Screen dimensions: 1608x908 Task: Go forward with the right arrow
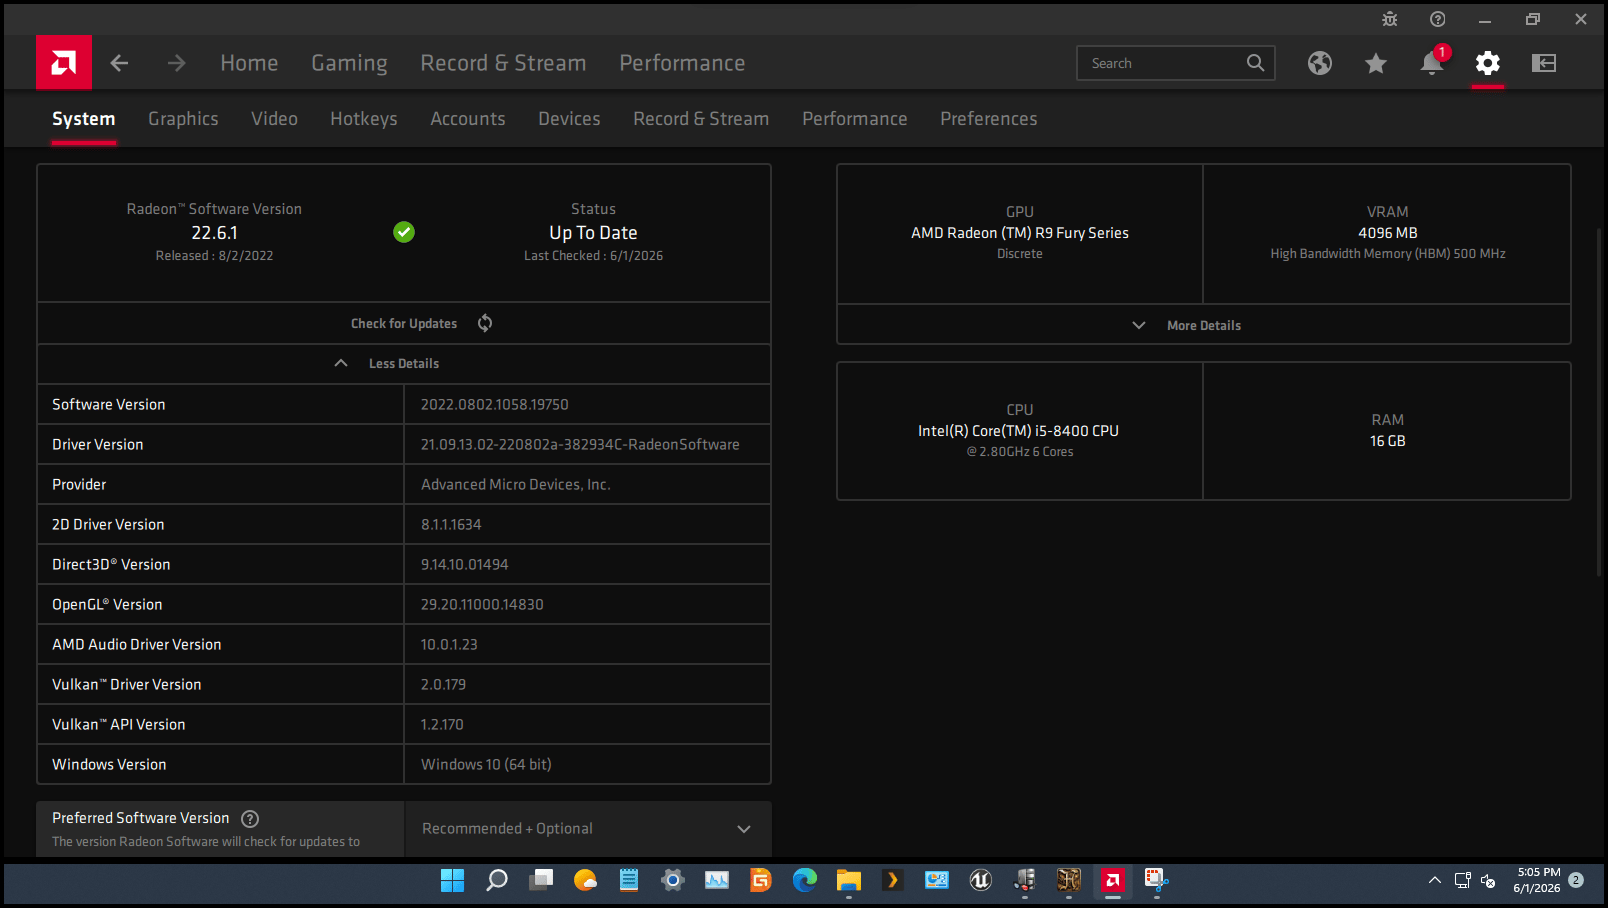pyautogui.click(x=176, y=63)
